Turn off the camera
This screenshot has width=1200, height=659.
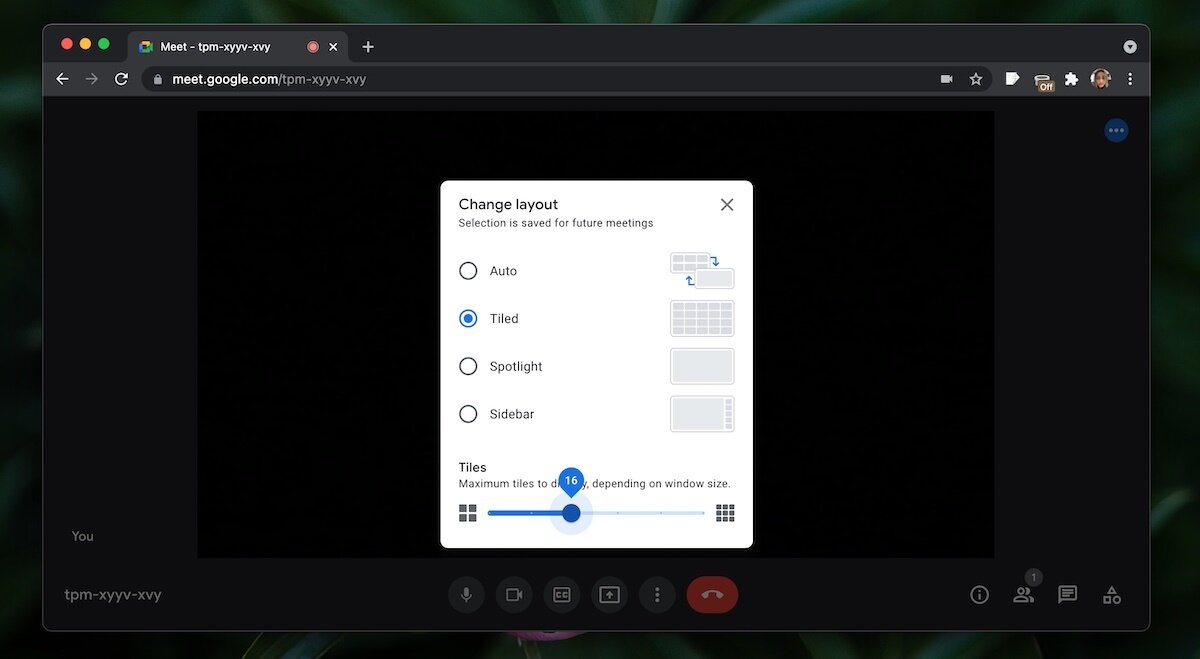tap(514, 594)
